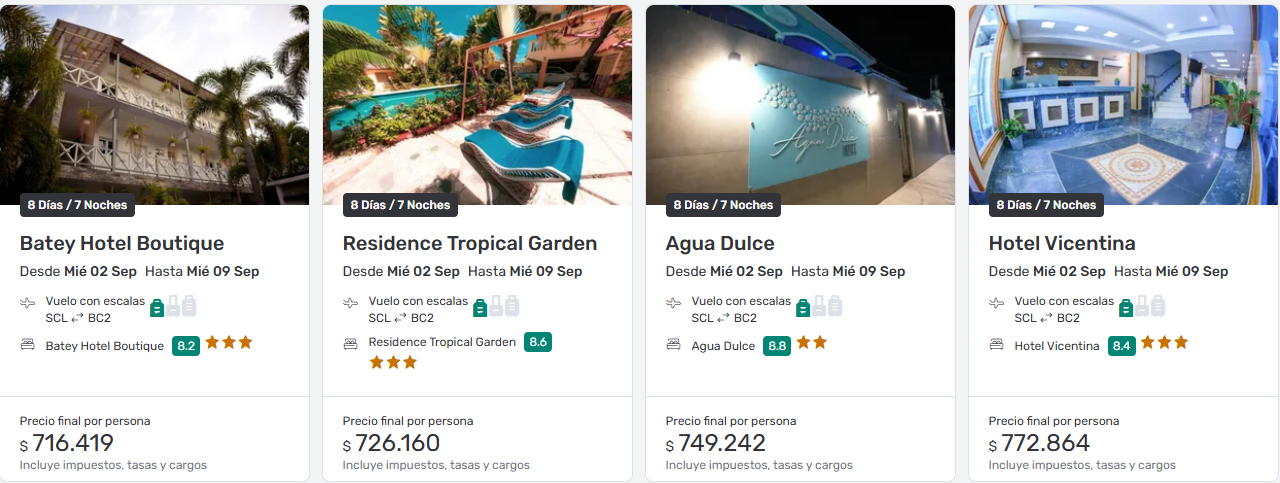Select the Hotel Vicentina package title
Screen dimensions: 1280x483
click(x=1062, y=243)
